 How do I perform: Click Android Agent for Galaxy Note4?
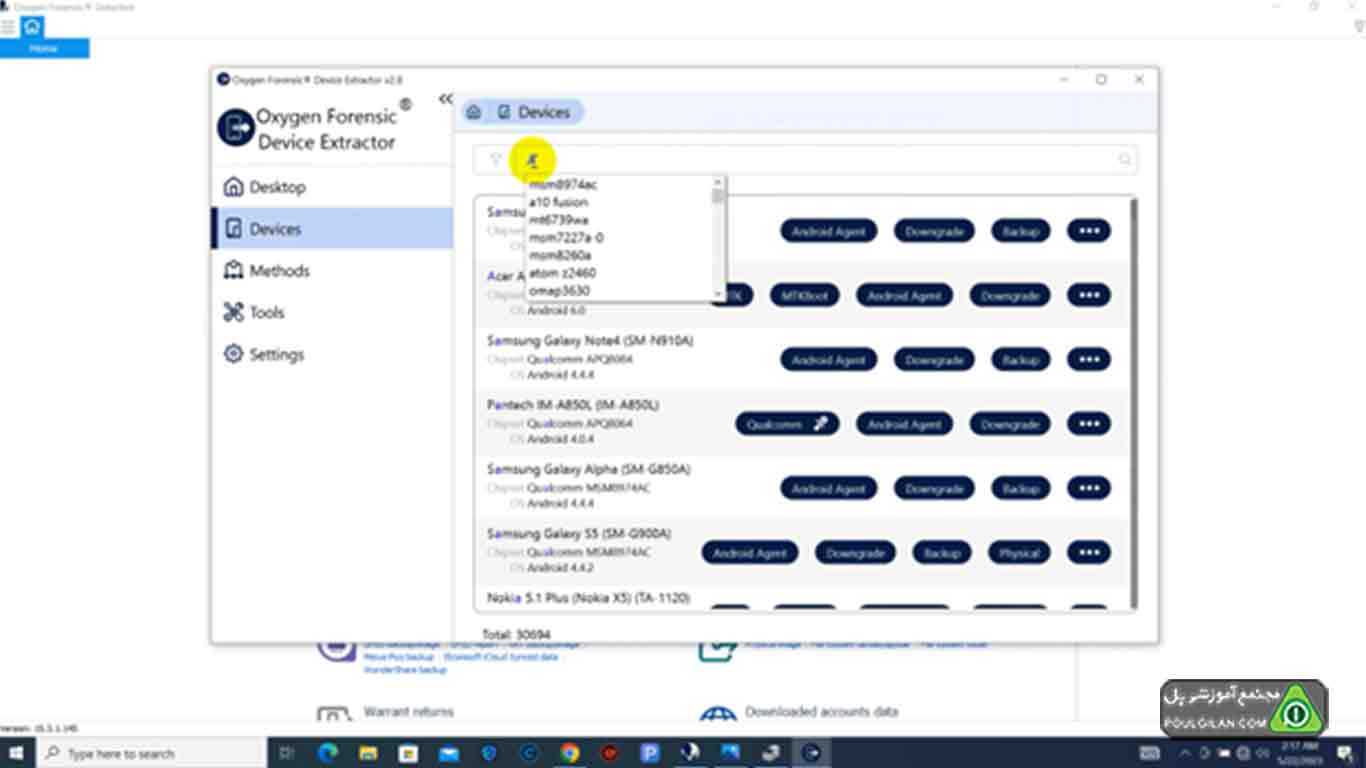coord(828,360)
